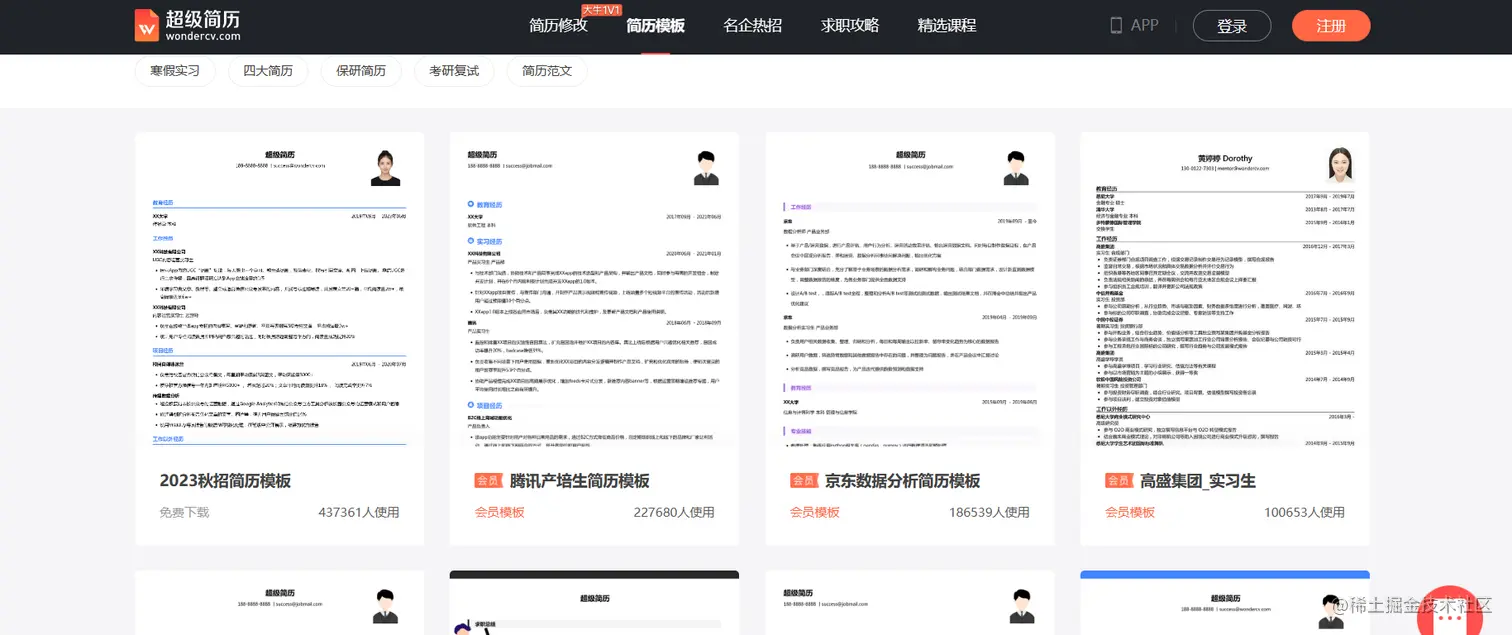The image size is (1512, 635).
Task: Click 会员模板 under 腾讯产培生简历模板
Action: (x=500, y=512)
